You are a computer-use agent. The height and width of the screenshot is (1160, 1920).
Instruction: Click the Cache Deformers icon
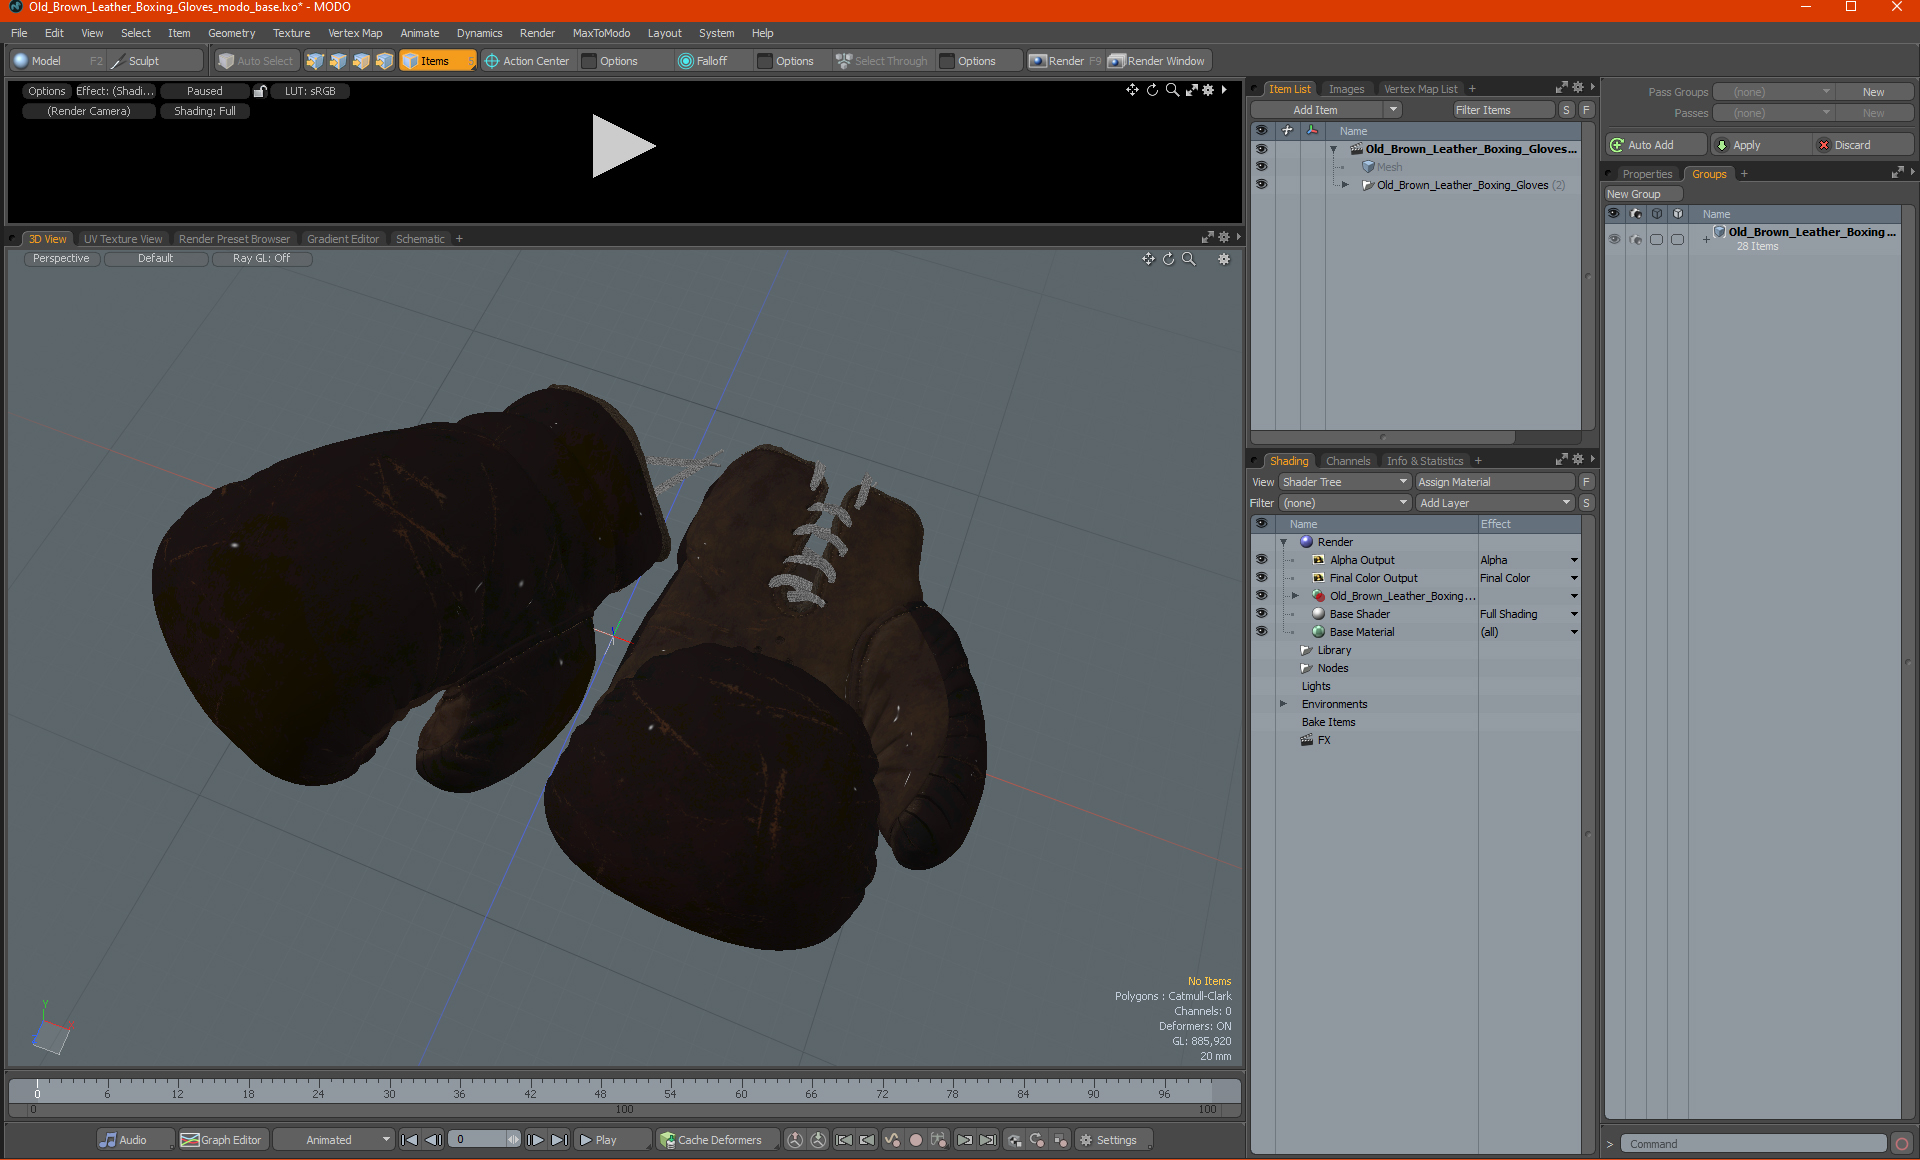point(667,1140)
